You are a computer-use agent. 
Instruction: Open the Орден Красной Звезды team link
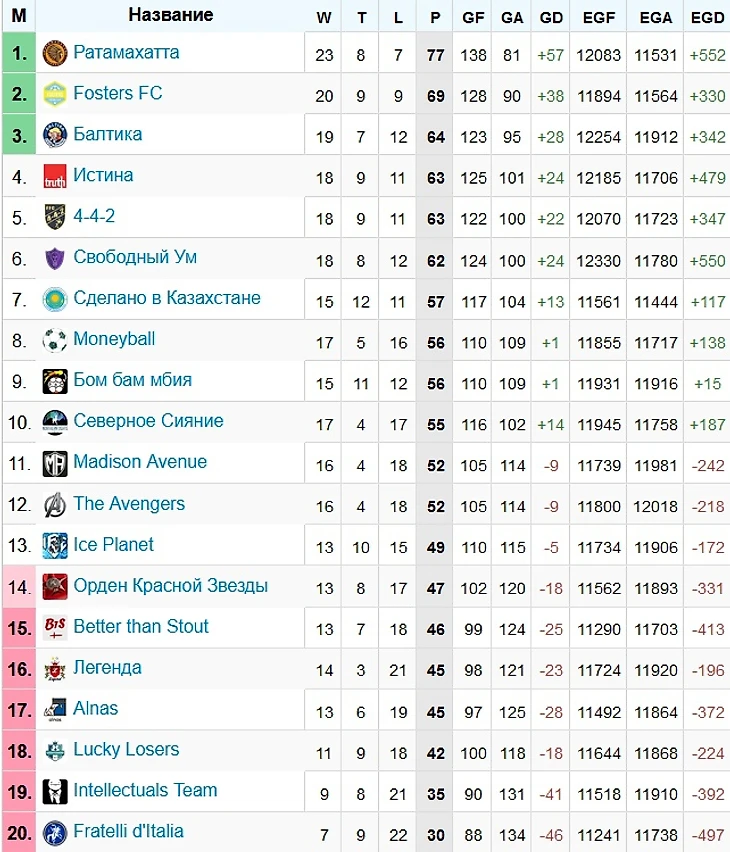(x=170, y=585)
